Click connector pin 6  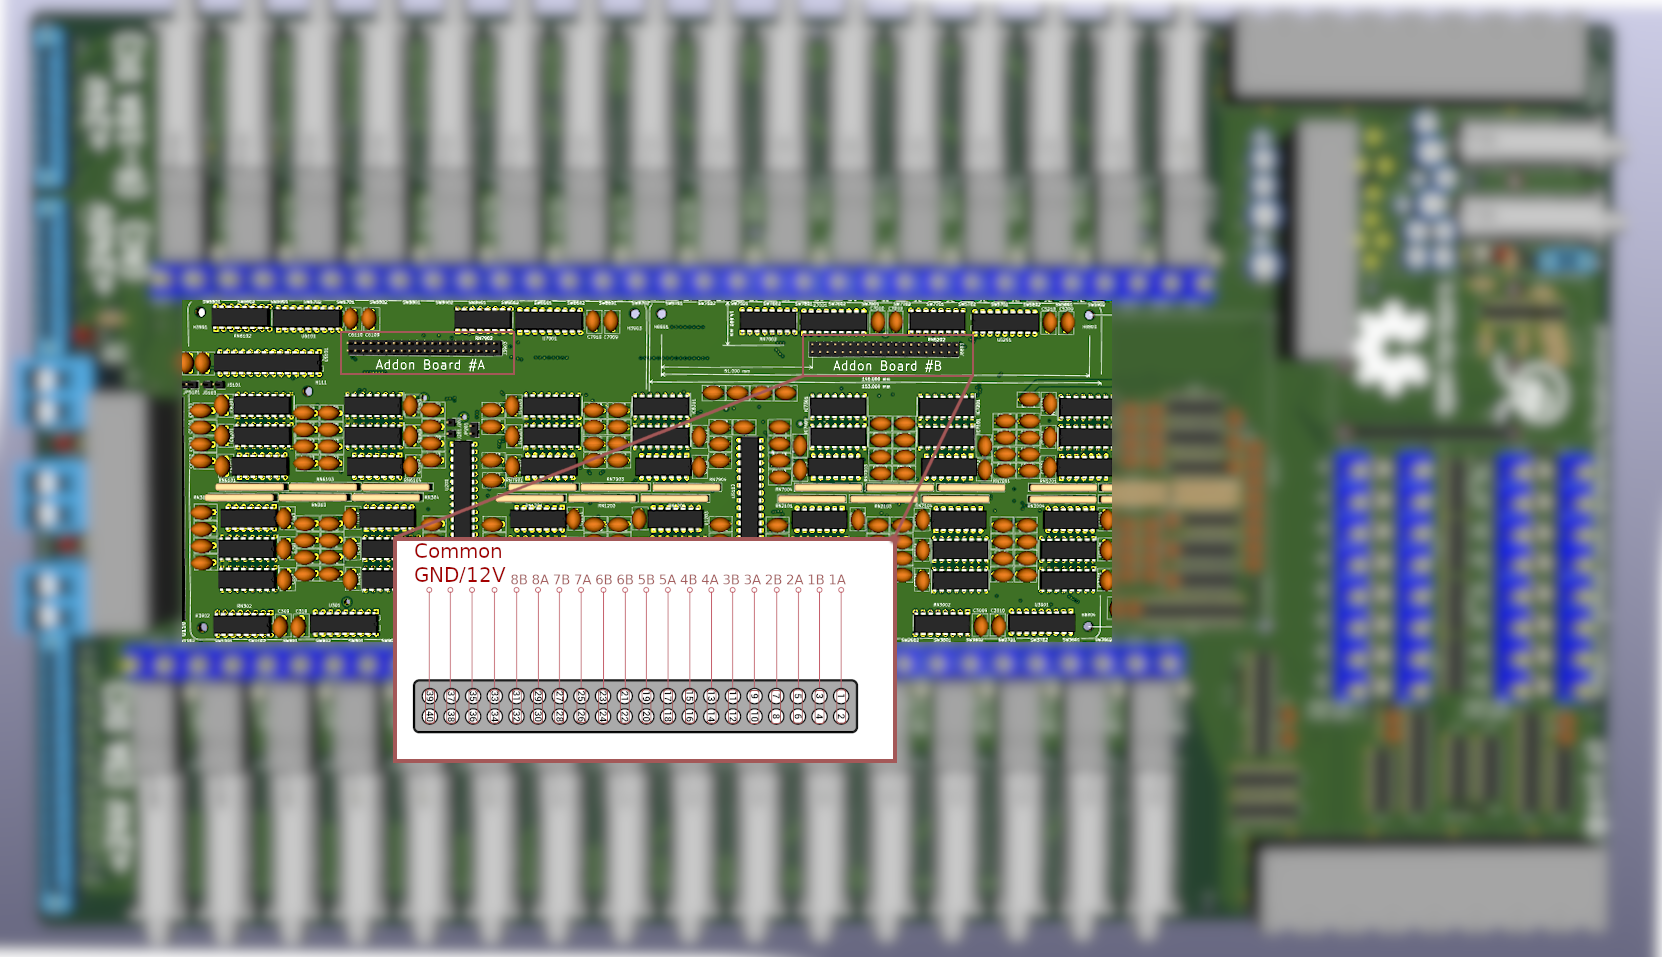[x=798, y=716]
